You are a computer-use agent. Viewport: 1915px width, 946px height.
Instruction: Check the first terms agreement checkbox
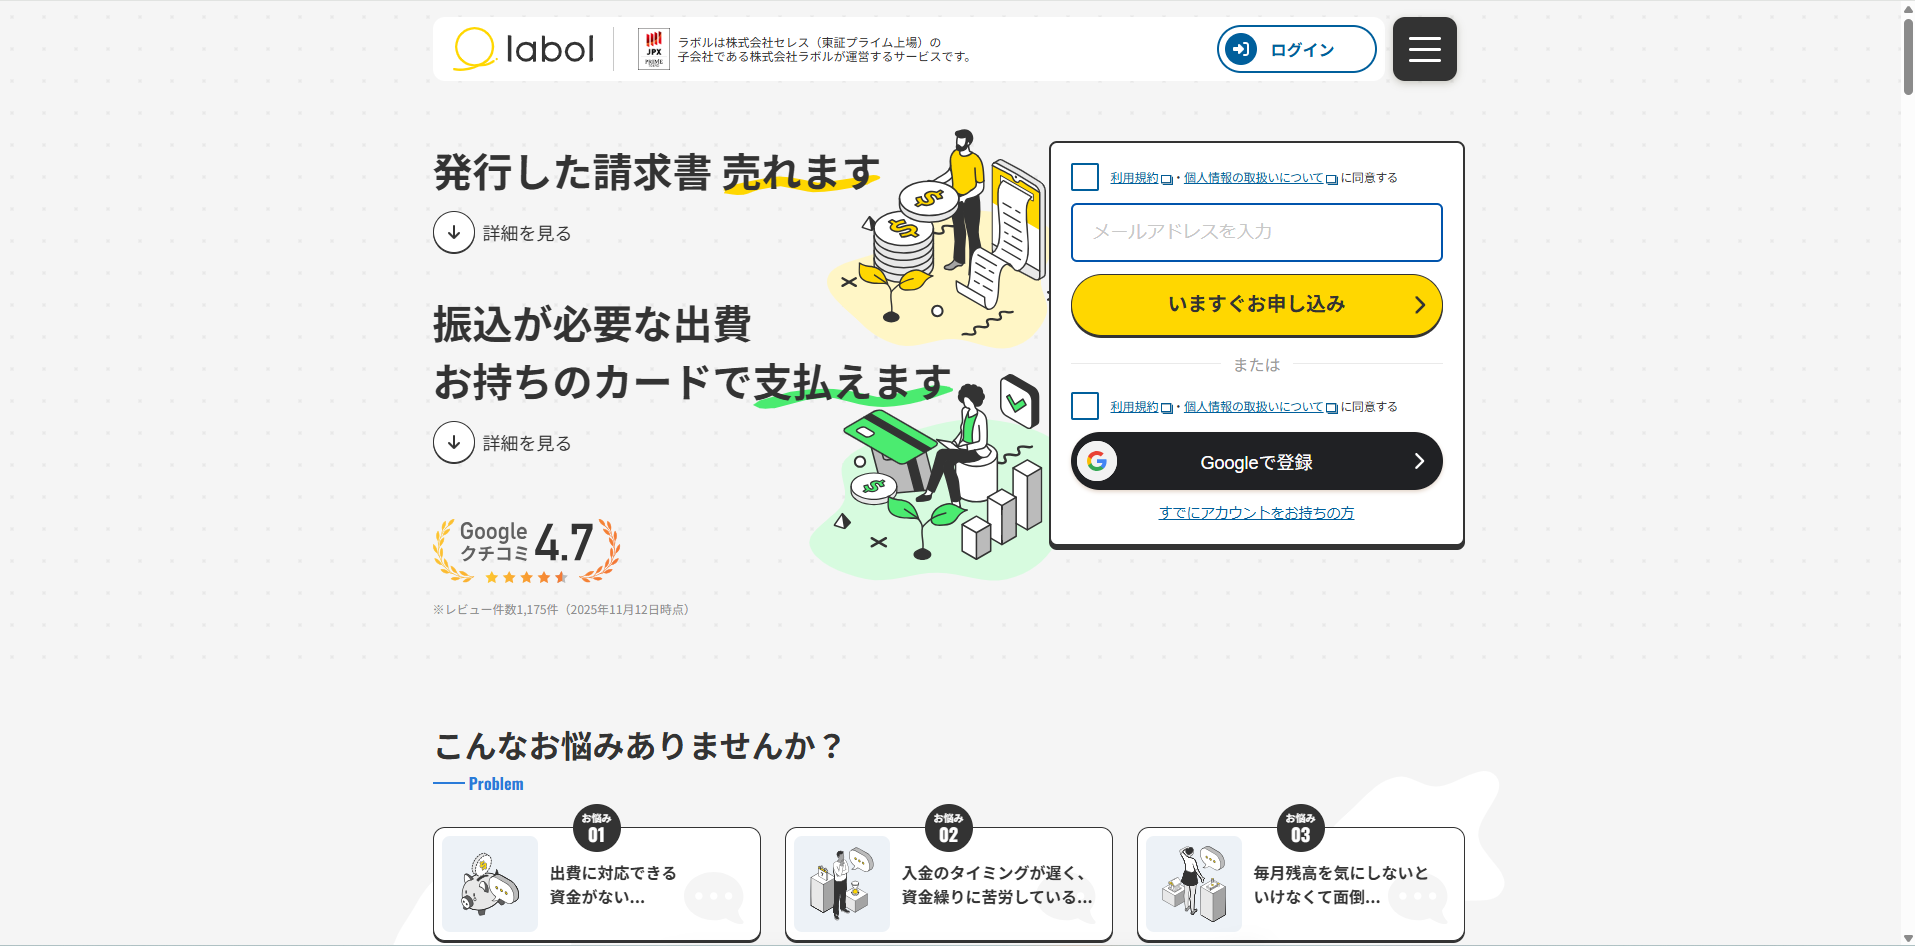(1085, 177)
